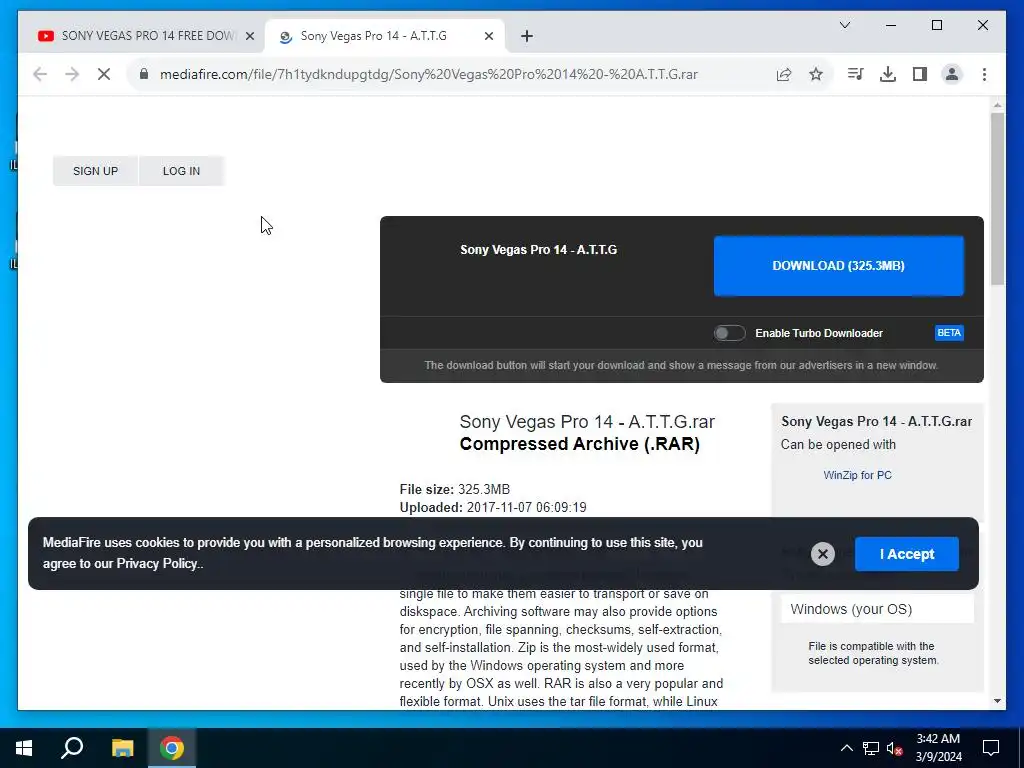Click scrollbar up arrow

click(x=997, y=104)
